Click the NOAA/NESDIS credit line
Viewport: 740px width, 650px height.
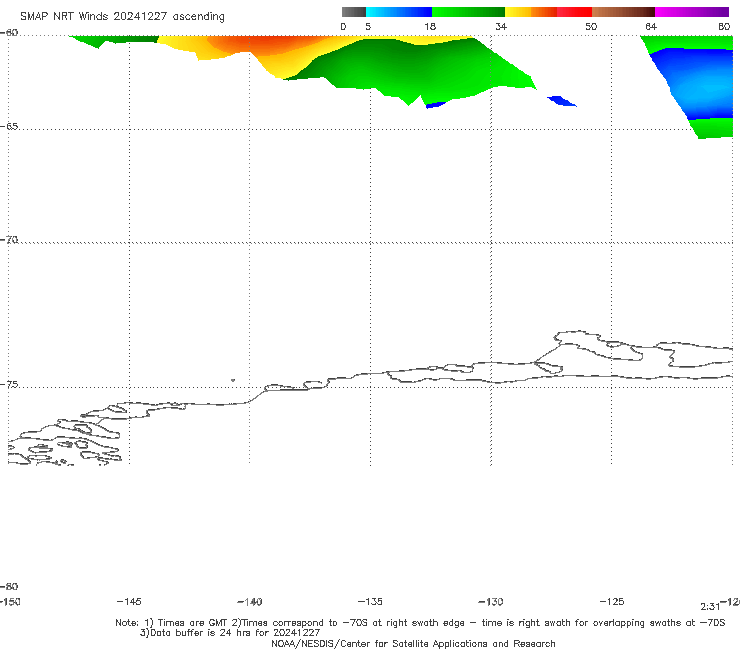pos(413,643)
